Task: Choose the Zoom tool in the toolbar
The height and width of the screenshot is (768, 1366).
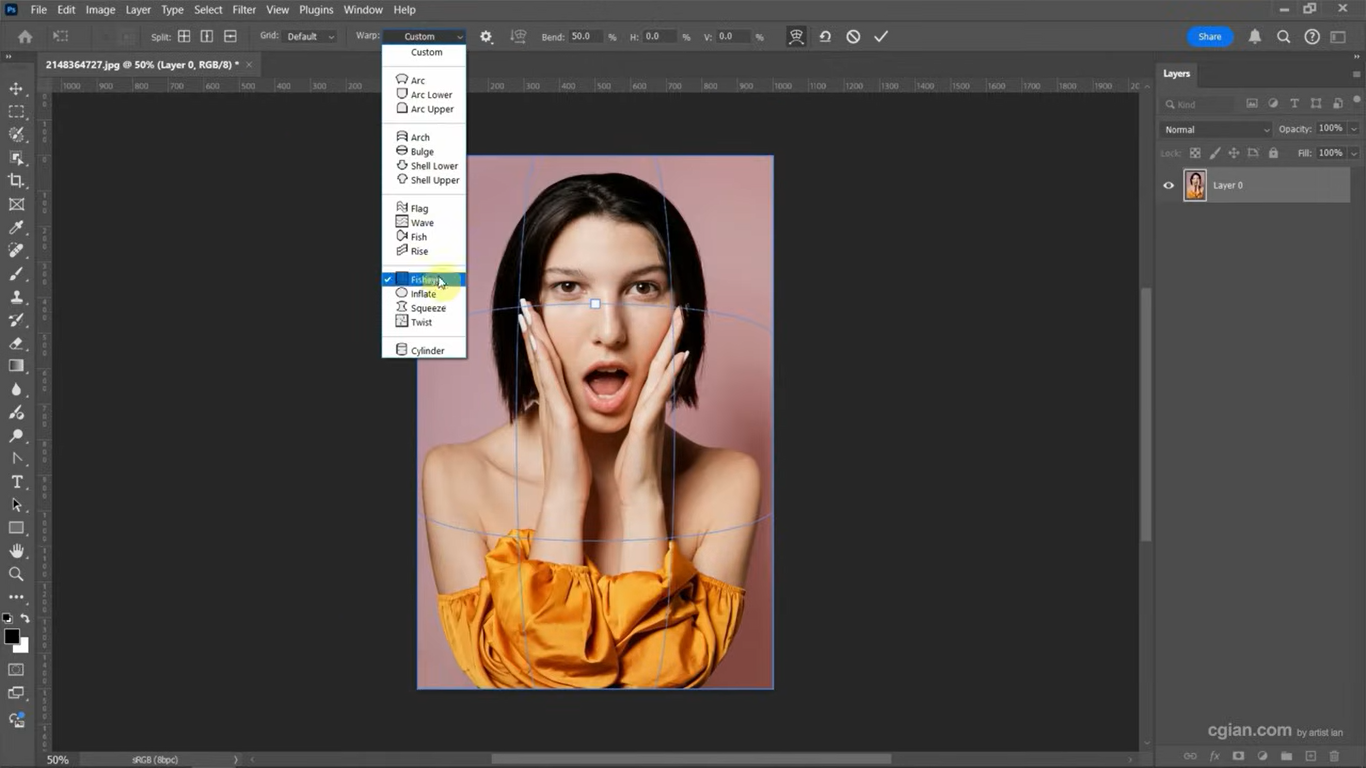Action: [x=16, y=574]
